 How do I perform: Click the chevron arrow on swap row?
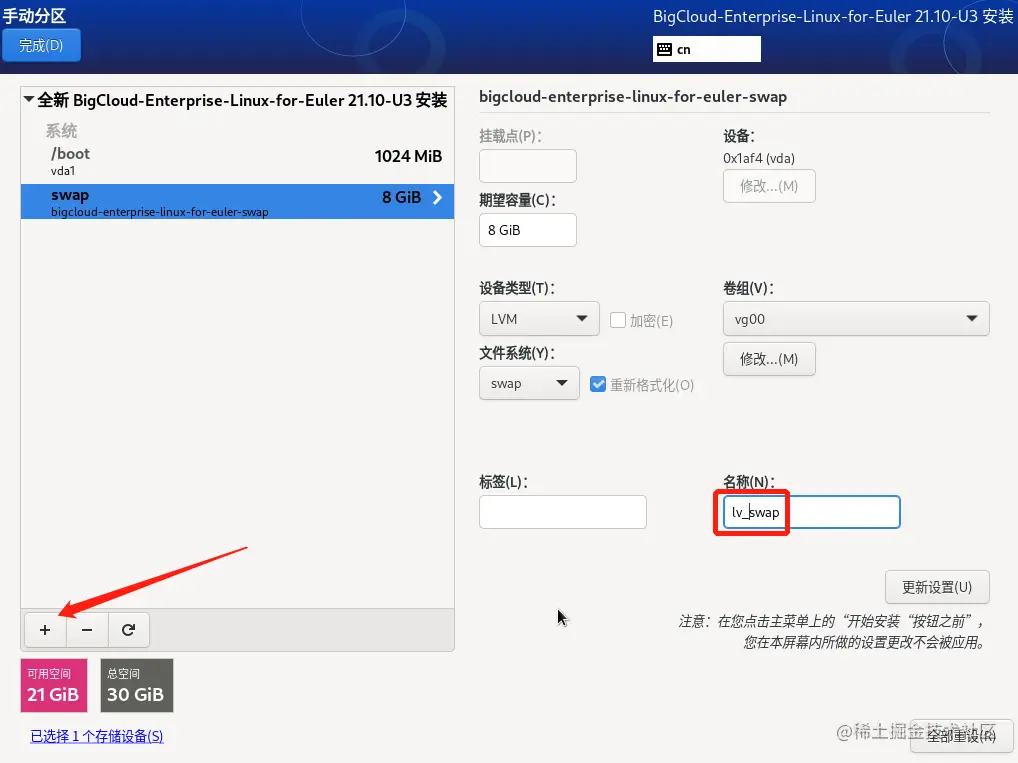pos(438,197)
